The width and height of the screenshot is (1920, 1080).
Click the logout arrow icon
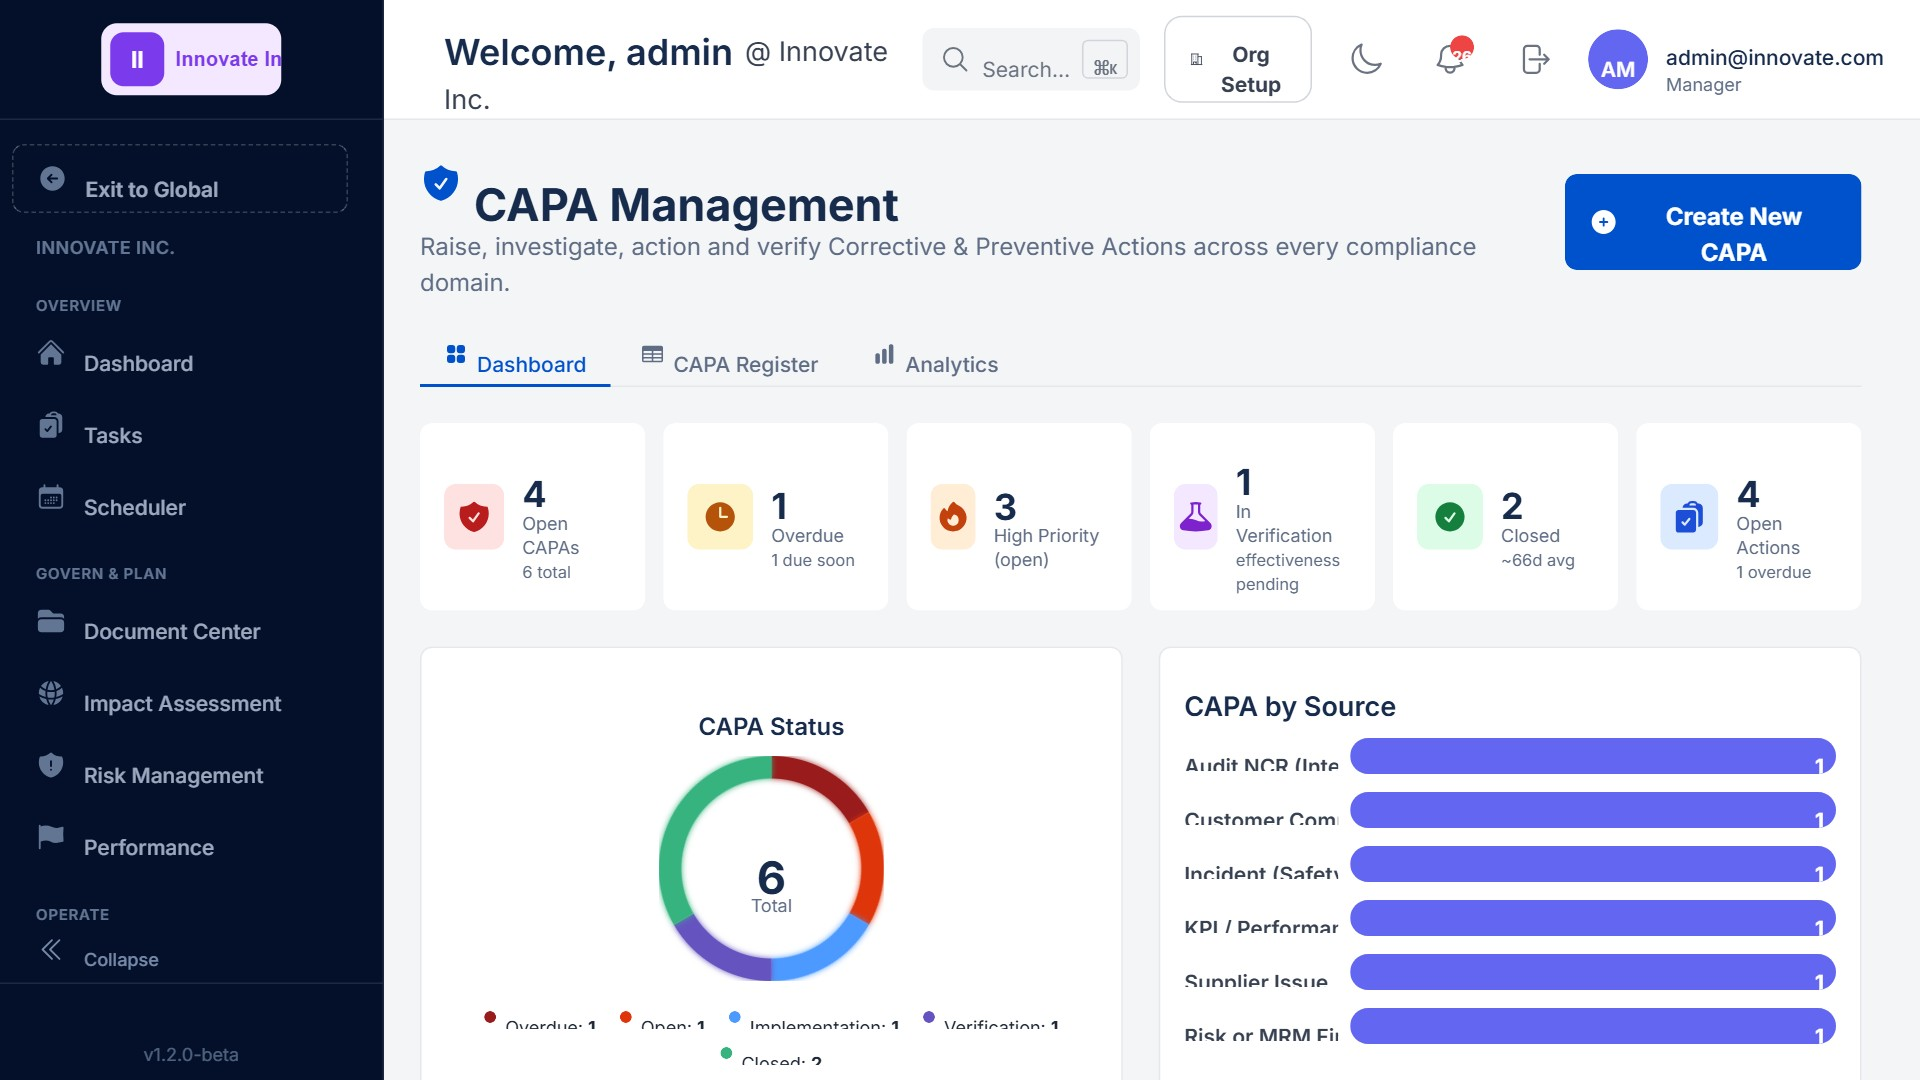(x=1535, y=59)
